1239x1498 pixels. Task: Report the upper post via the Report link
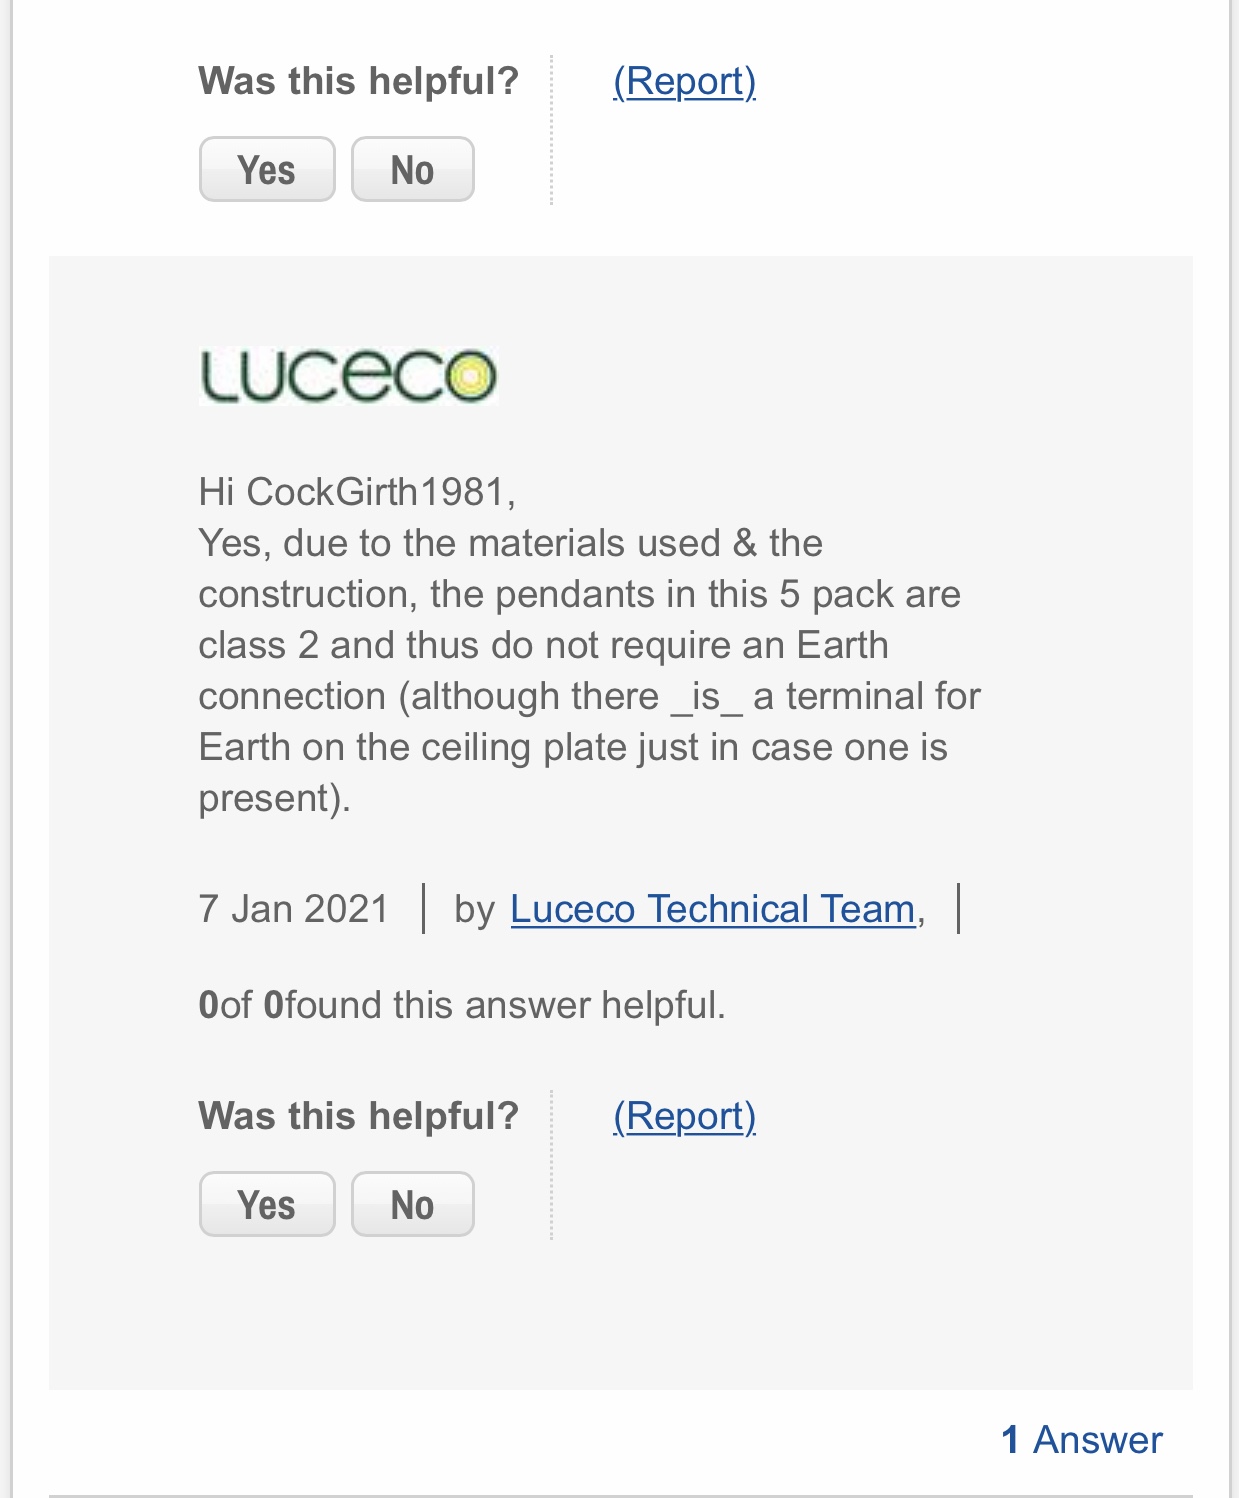684,81
